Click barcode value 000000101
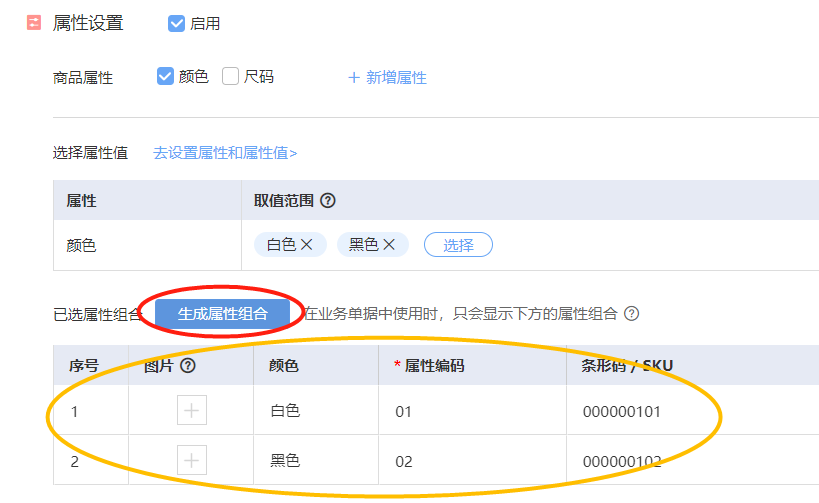819x503 pixels. point(622,412)
